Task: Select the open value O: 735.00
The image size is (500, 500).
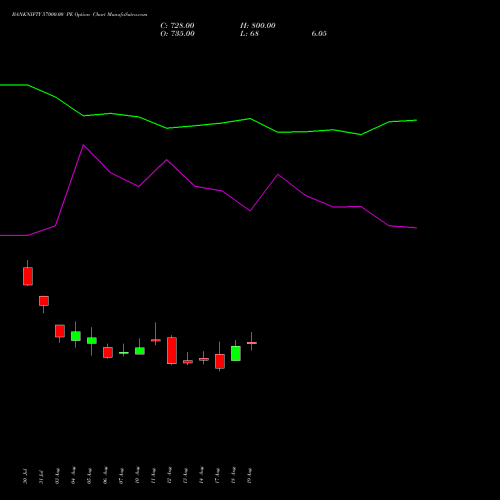Action: coord(177,34)
